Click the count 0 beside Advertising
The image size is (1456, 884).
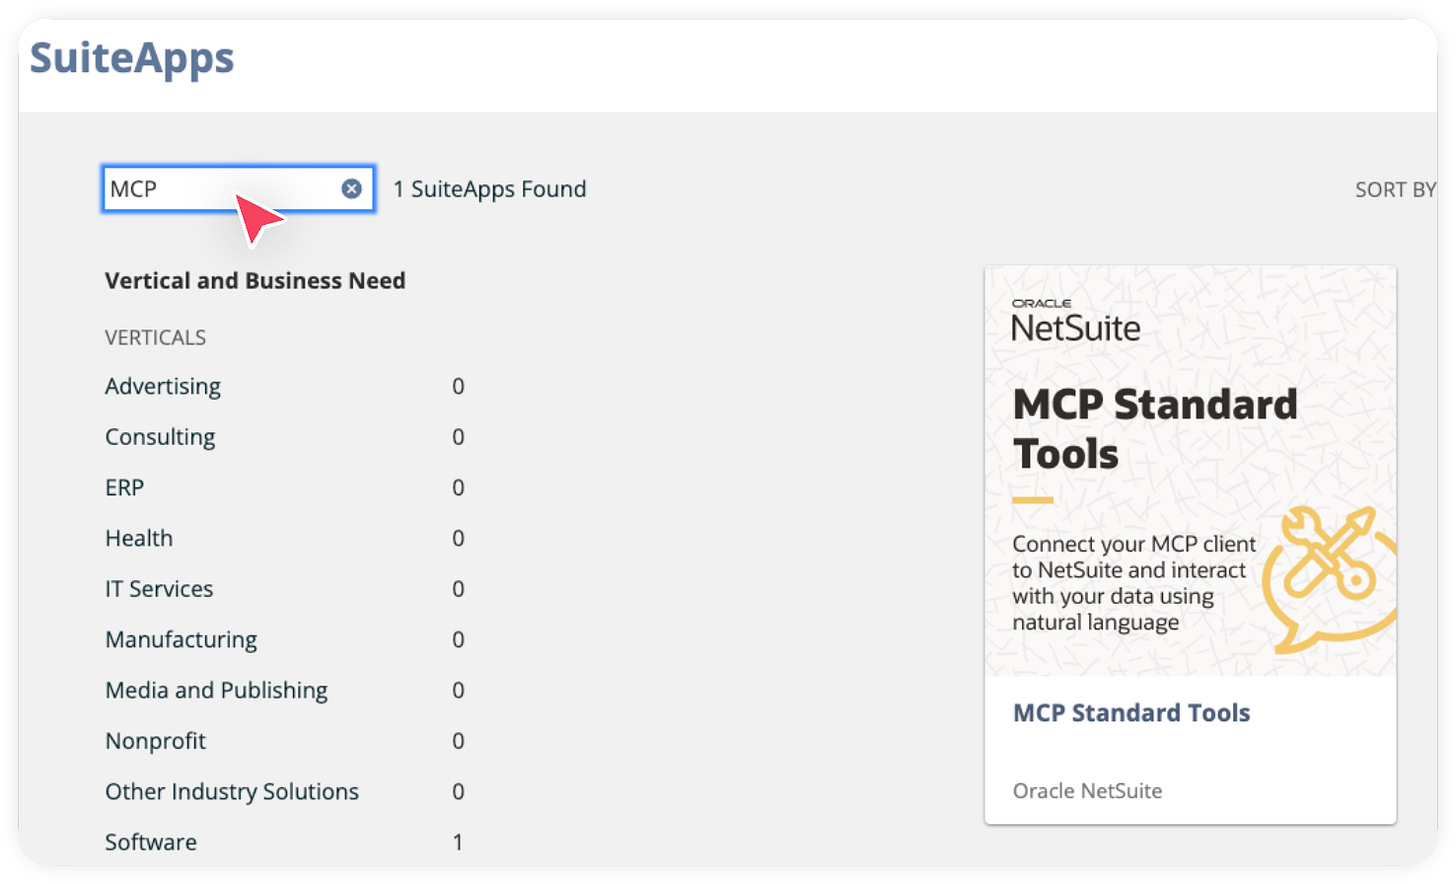coord(458,387)
